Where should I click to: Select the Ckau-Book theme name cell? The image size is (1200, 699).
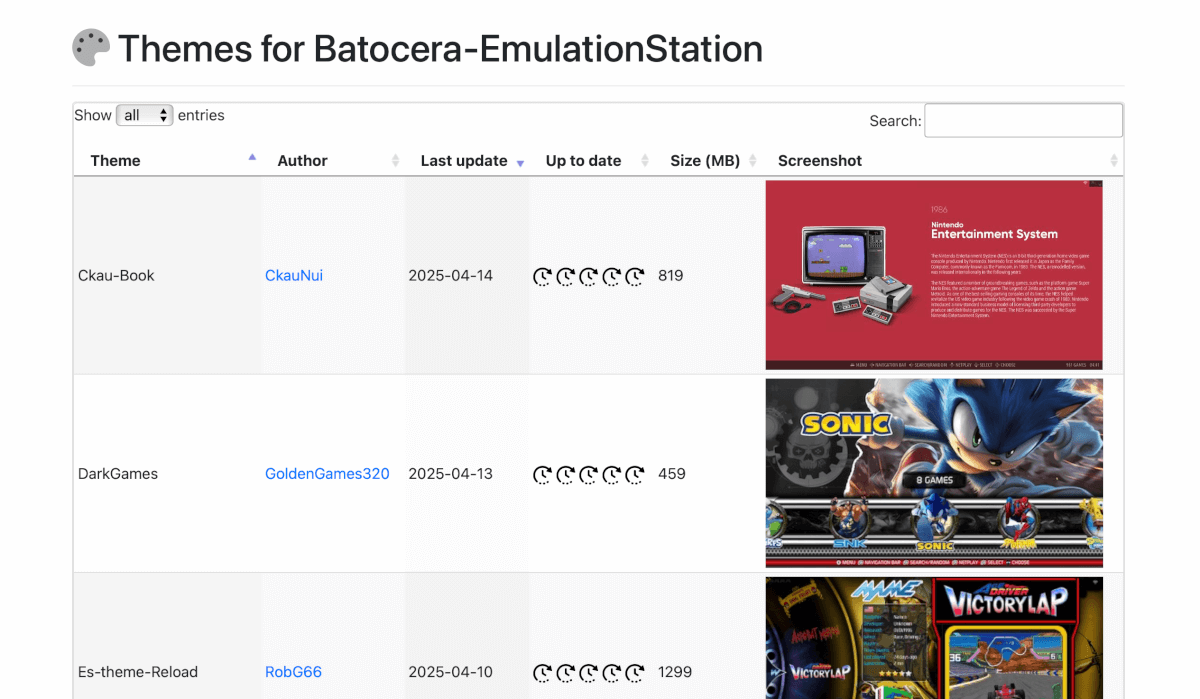point(116,275)
